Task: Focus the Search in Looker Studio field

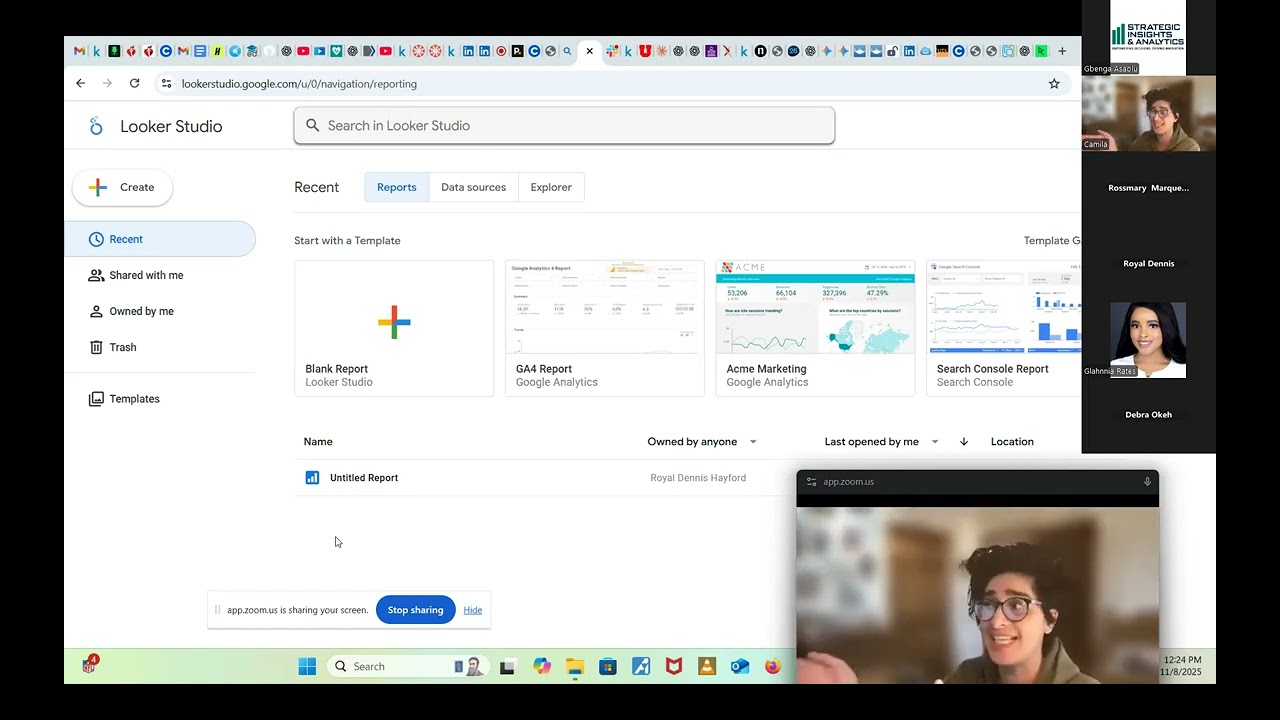Action: (564, 125)
